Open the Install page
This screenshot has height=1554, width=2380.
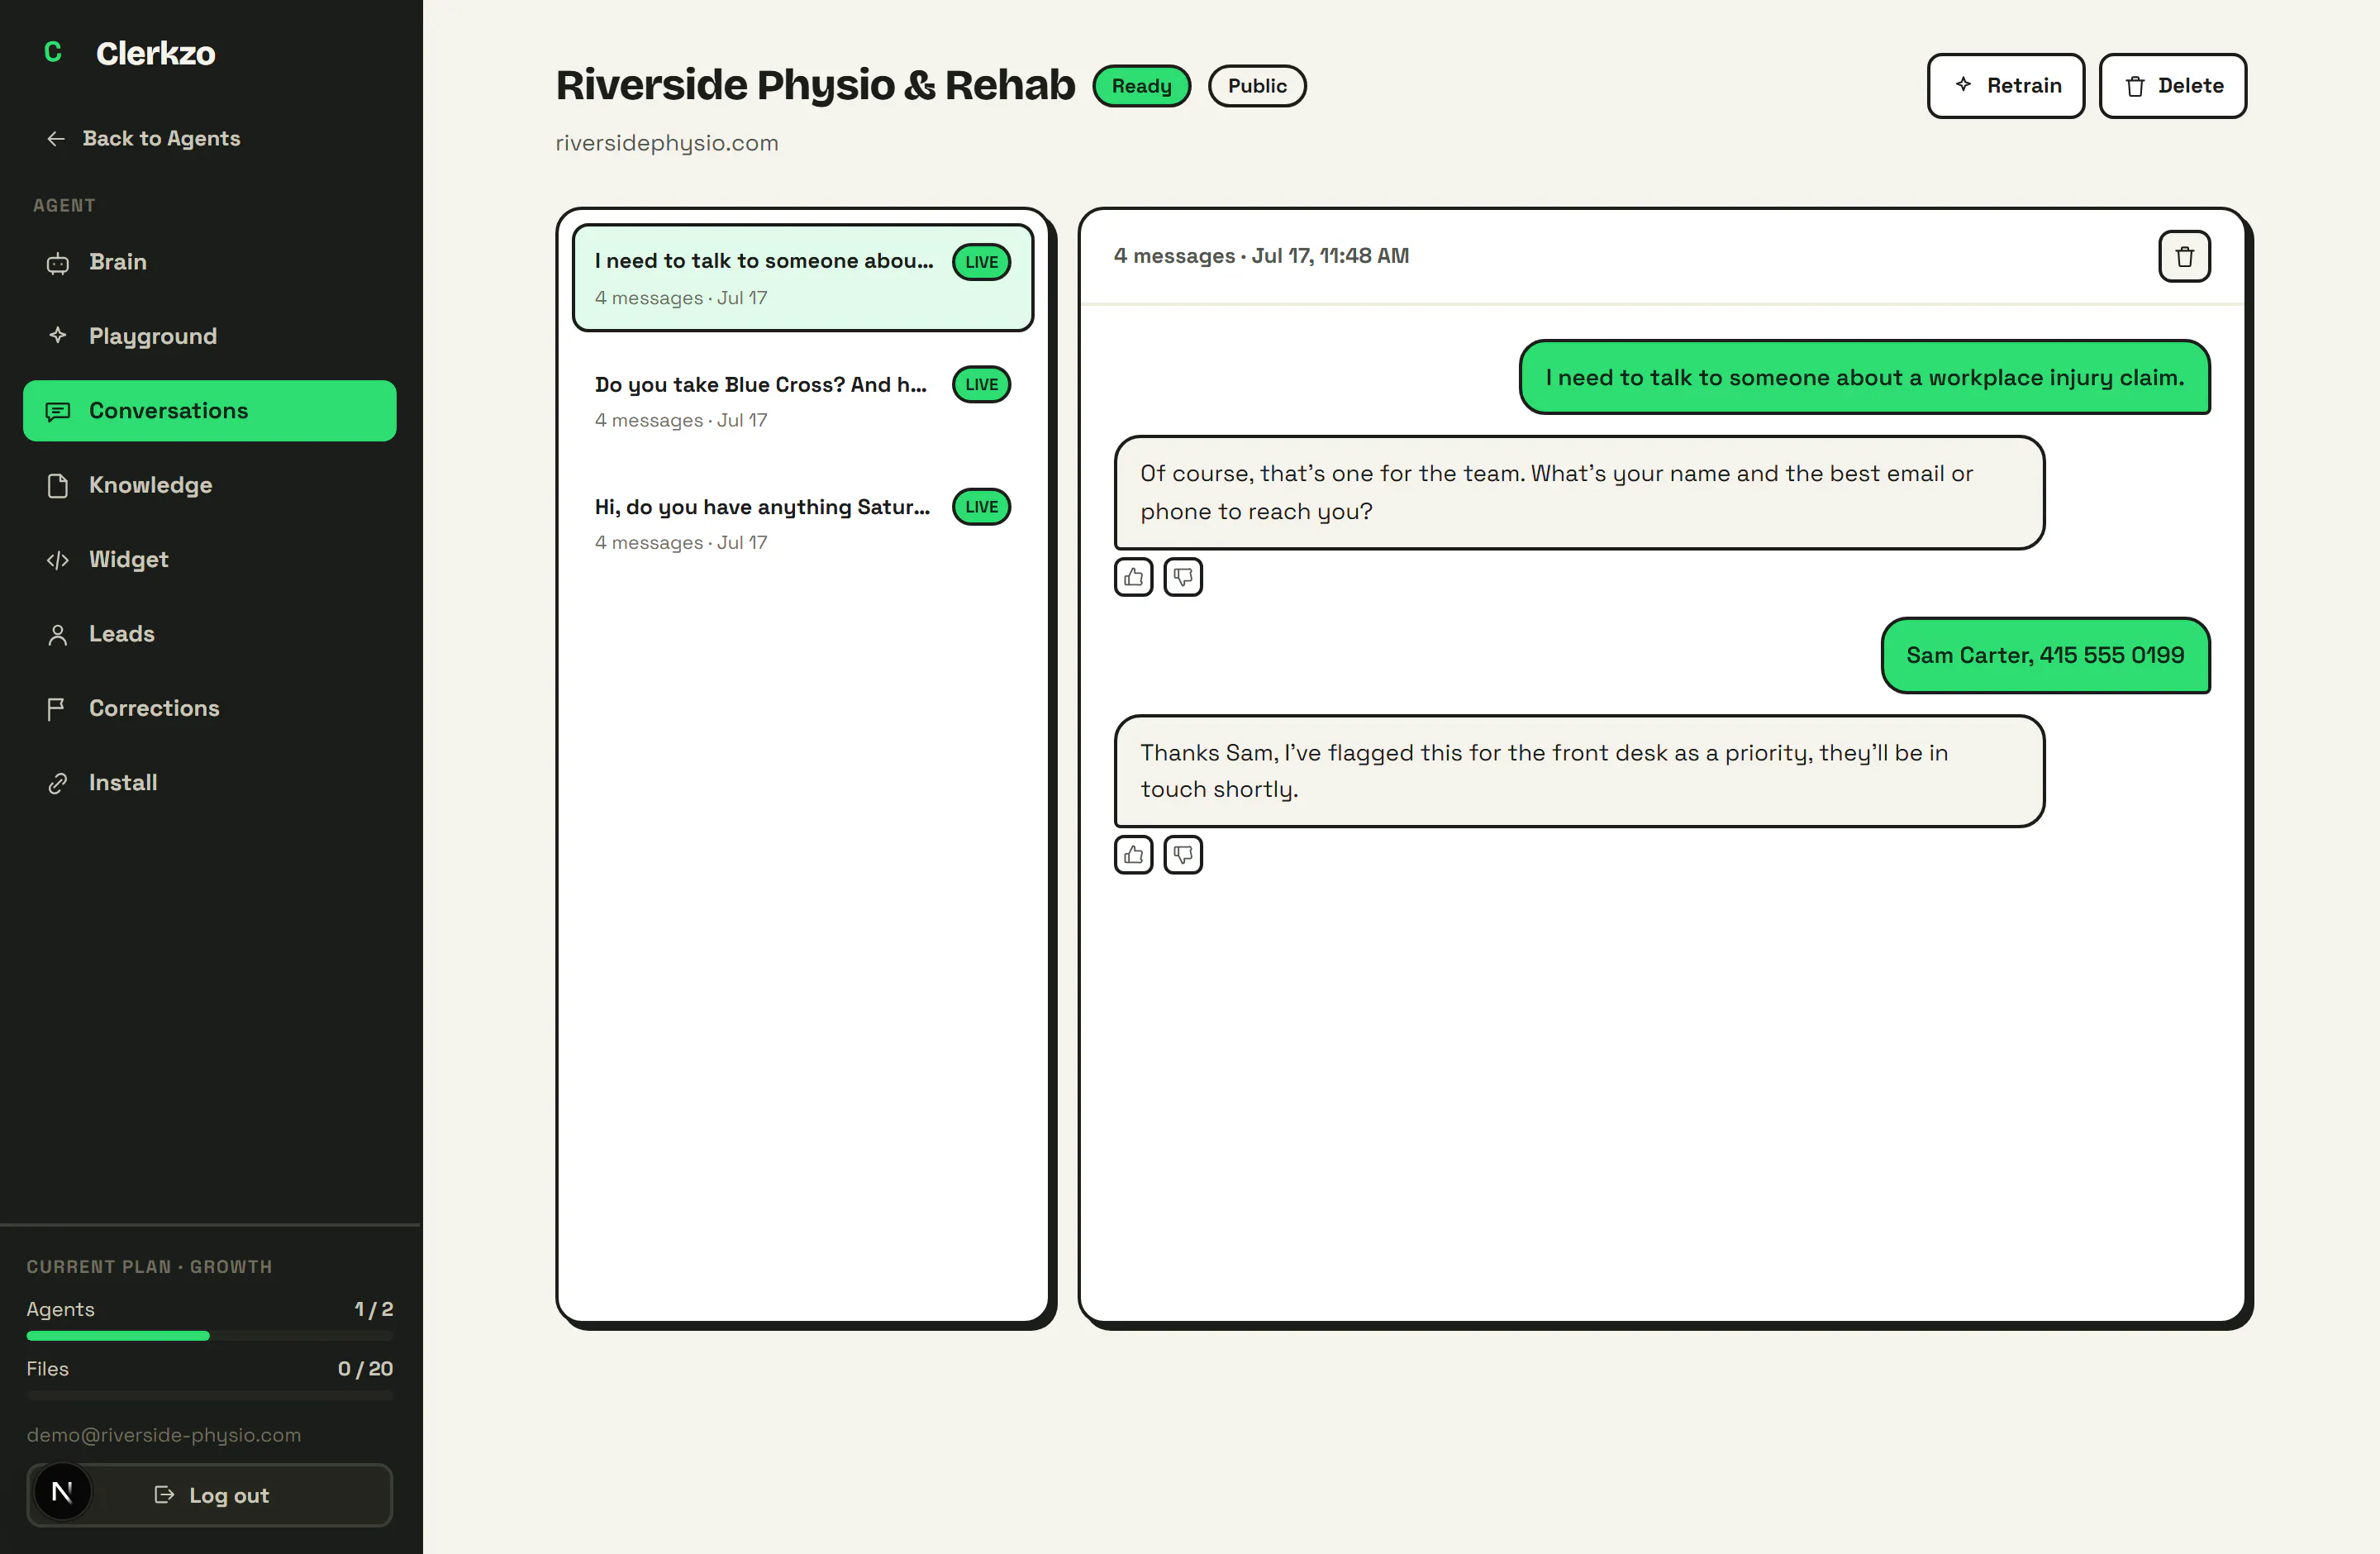click(209, 783)
